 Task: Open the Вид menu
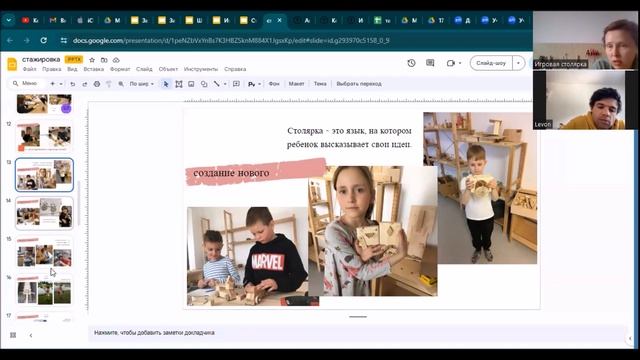click(x=72, y=69)
